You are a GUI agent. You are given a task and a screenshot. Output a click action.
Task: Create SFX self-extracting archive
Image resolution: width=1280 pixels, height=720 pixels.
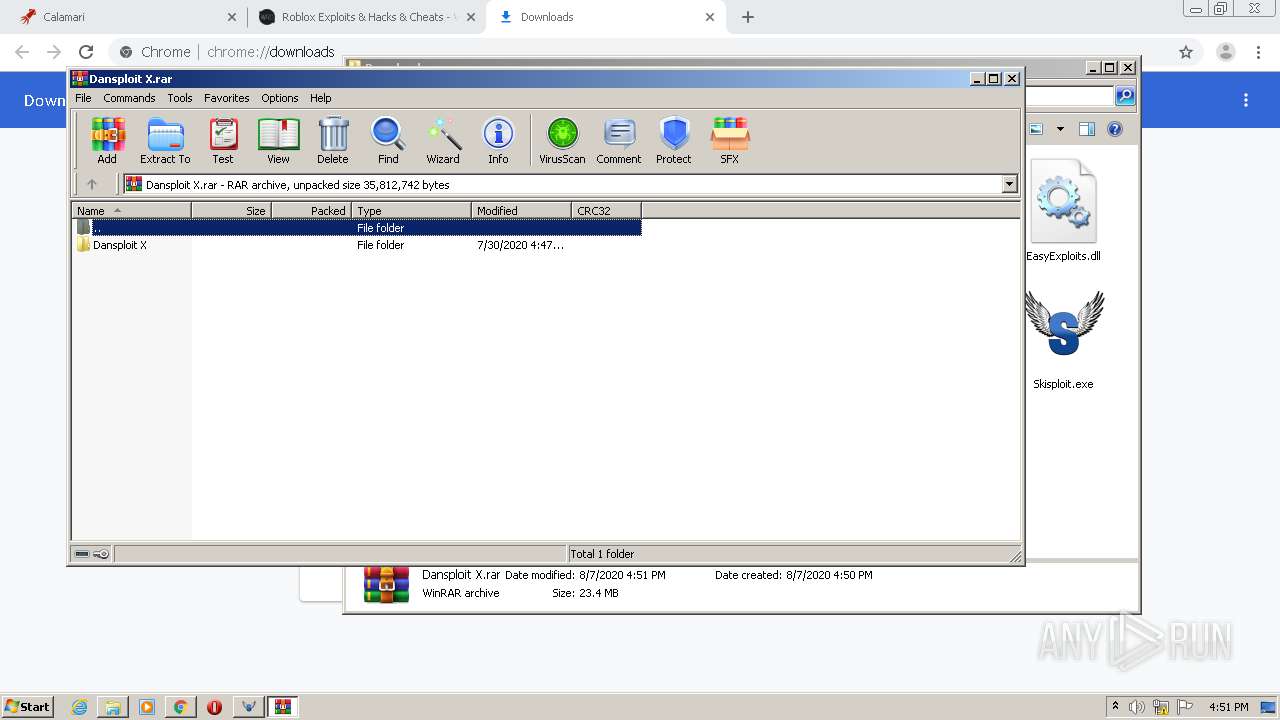(x=730, y=140)
